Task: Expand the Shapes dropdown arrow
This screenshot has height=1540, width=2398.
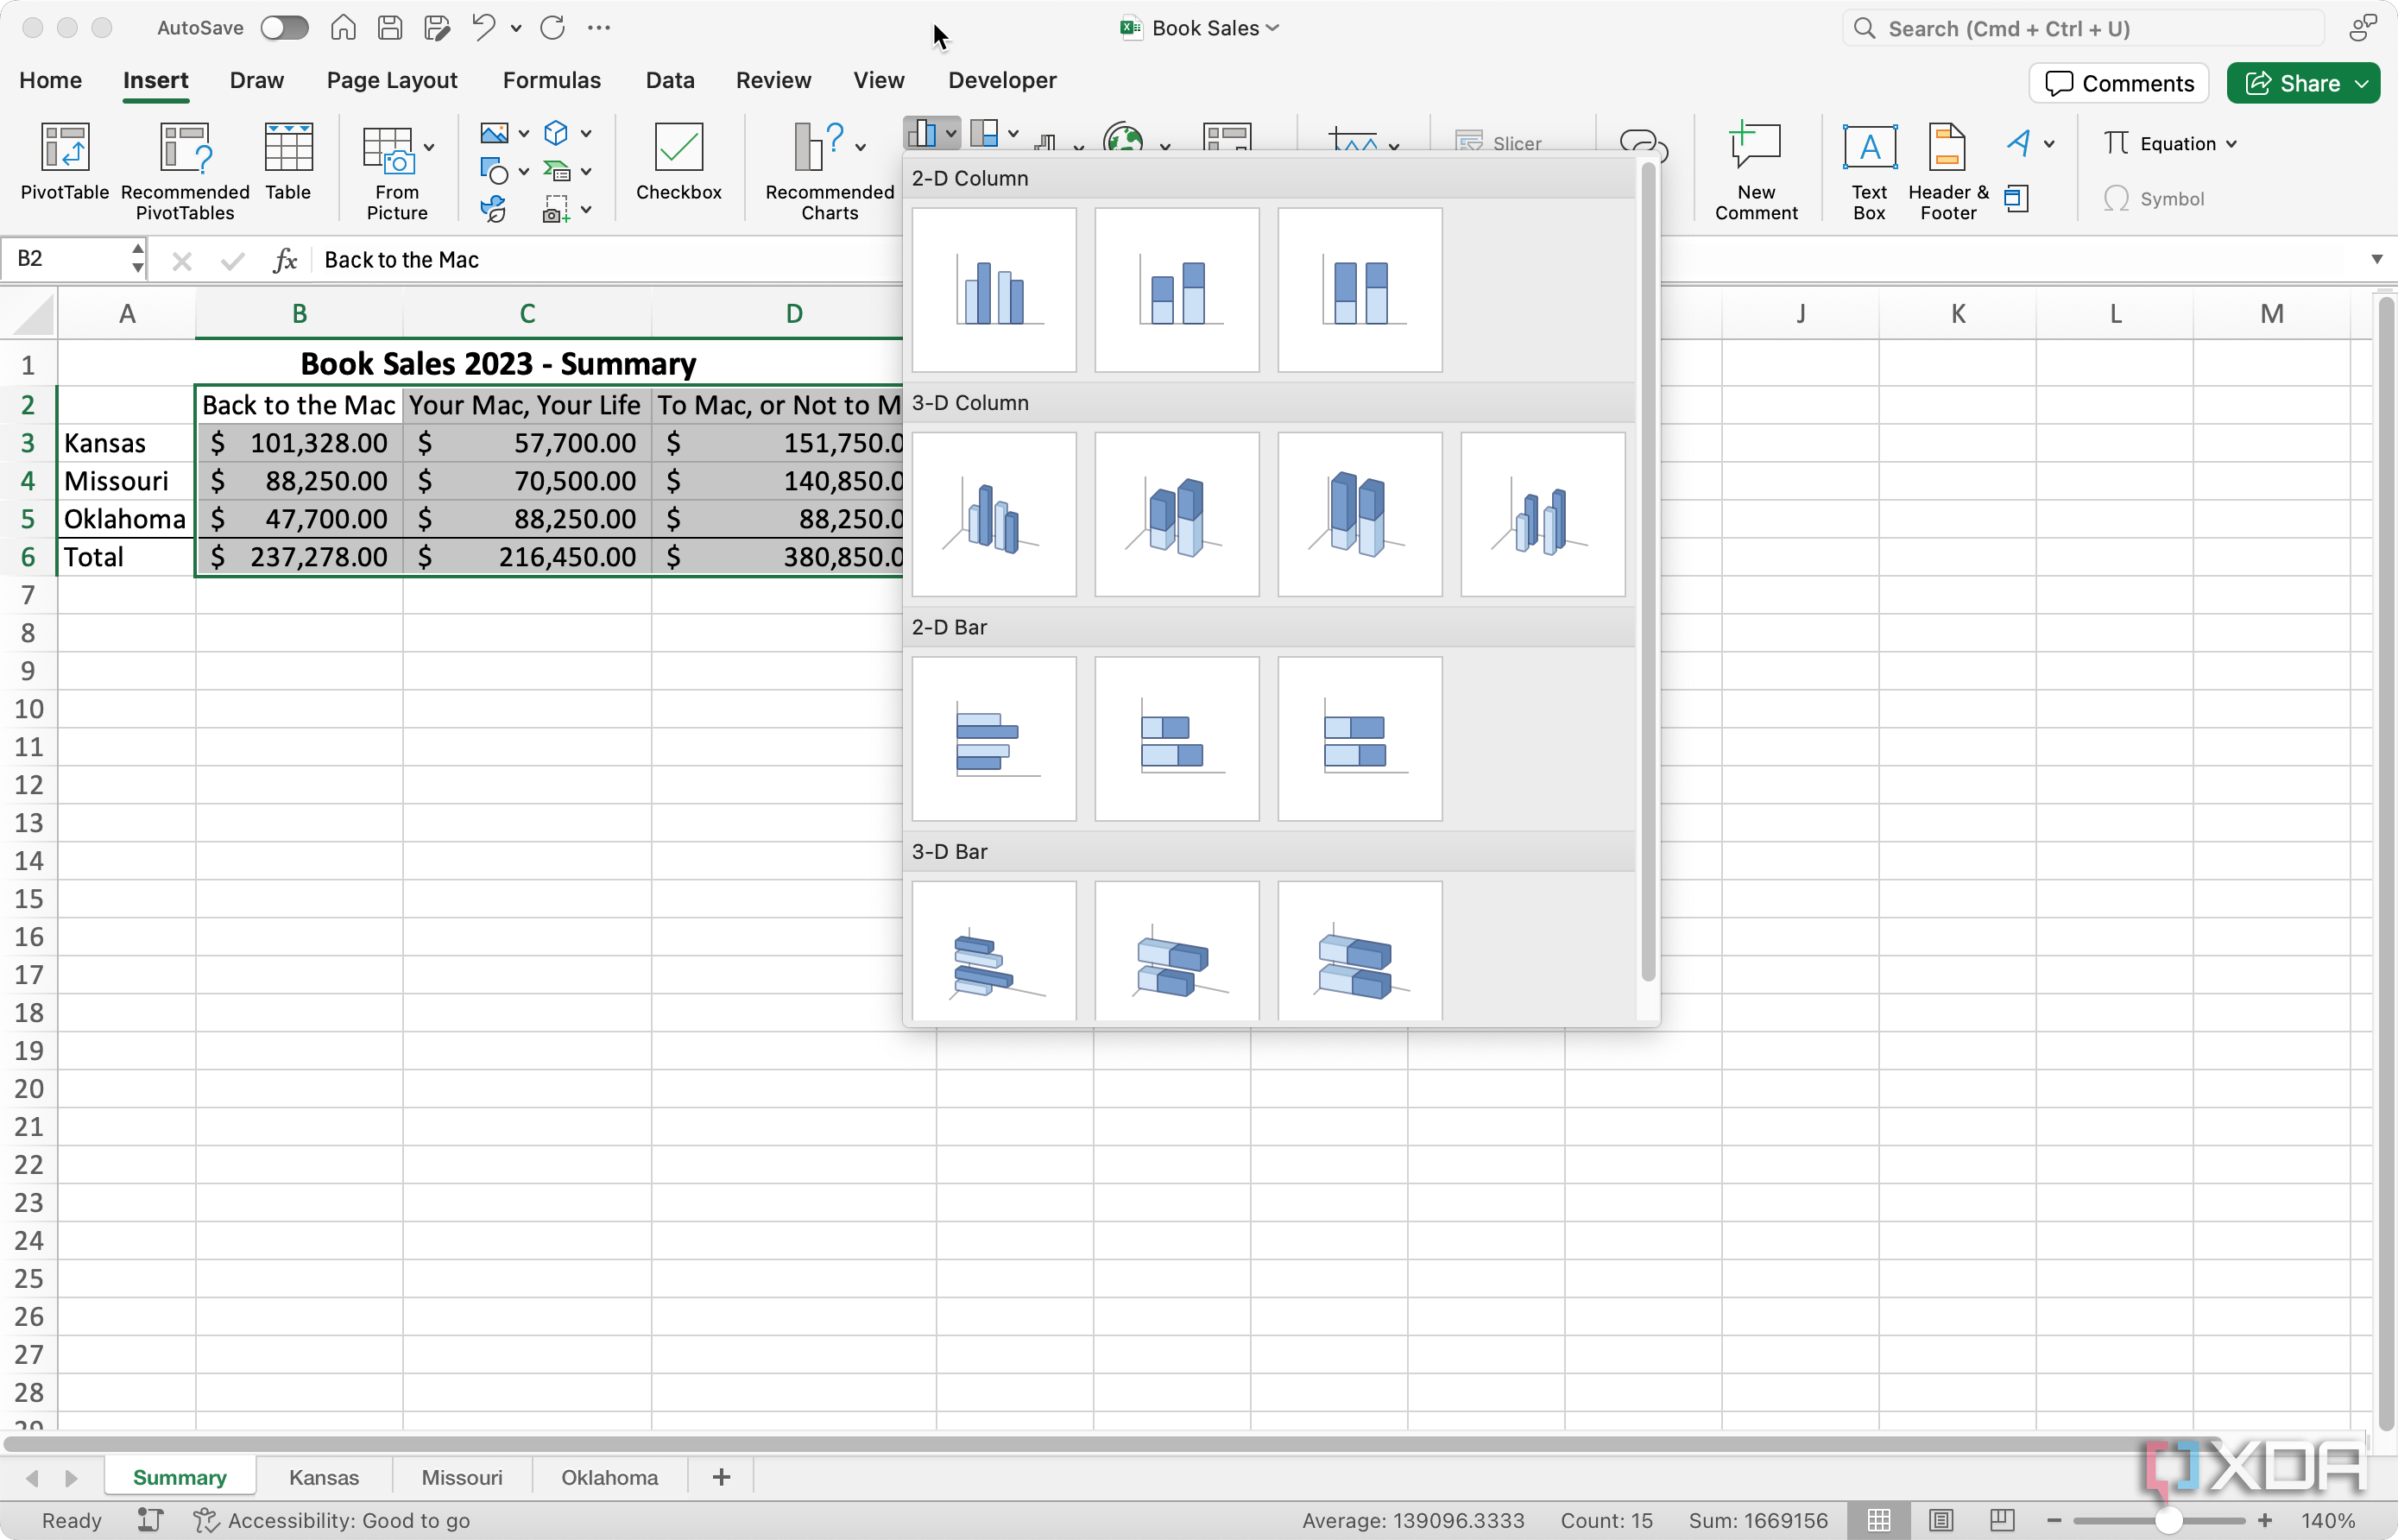Action: (523, 172)
